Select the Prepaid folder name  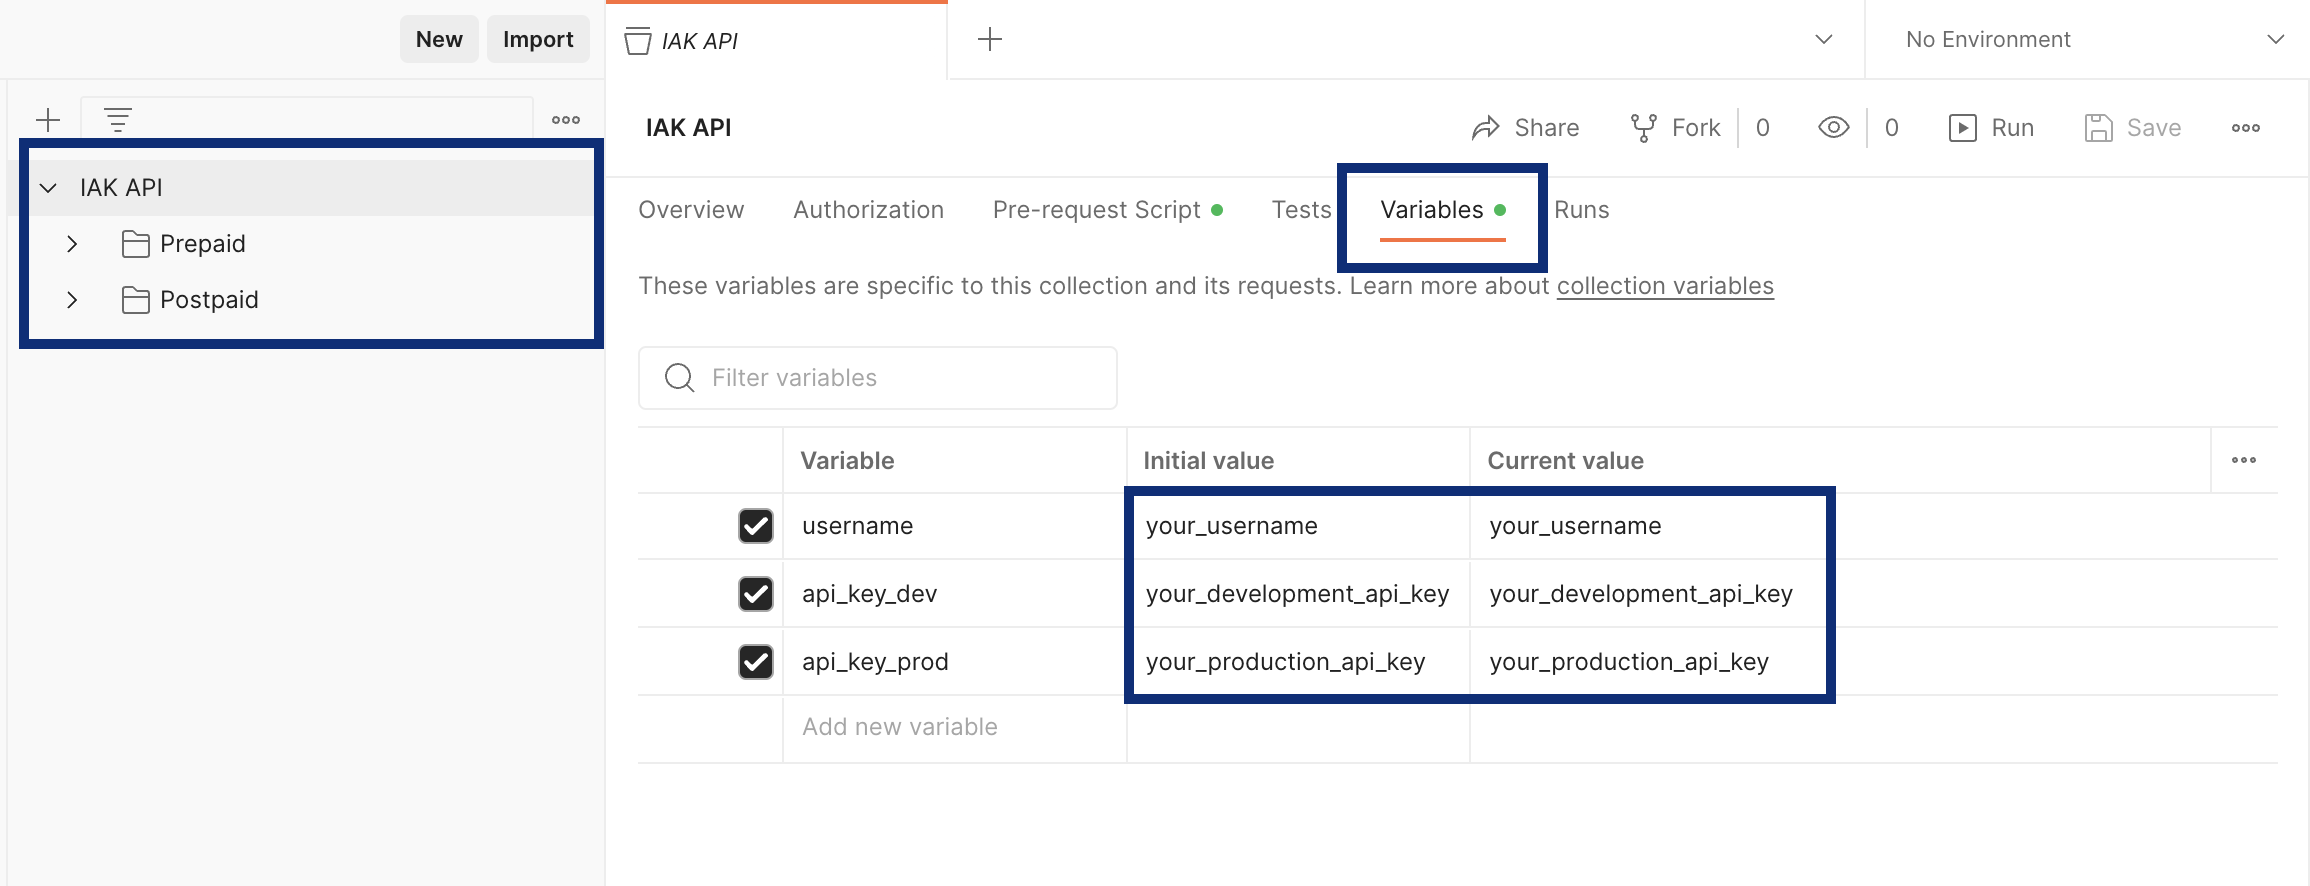tap(203, 244)
